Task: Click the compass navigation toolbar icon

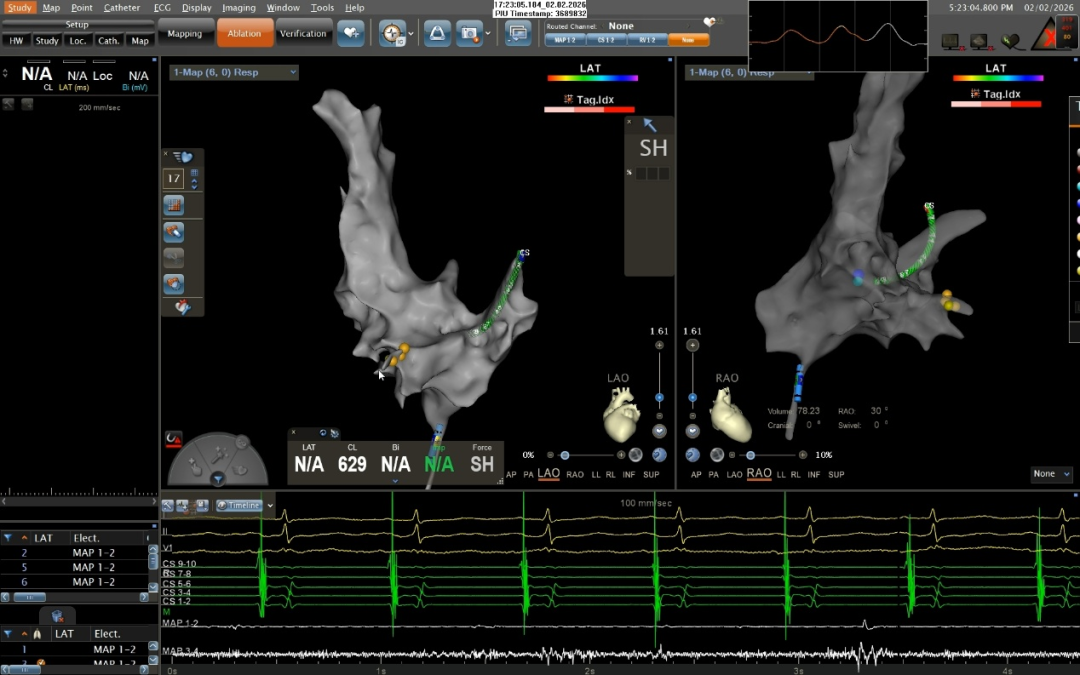Action: pyautogui.click(x=391, y=33)
